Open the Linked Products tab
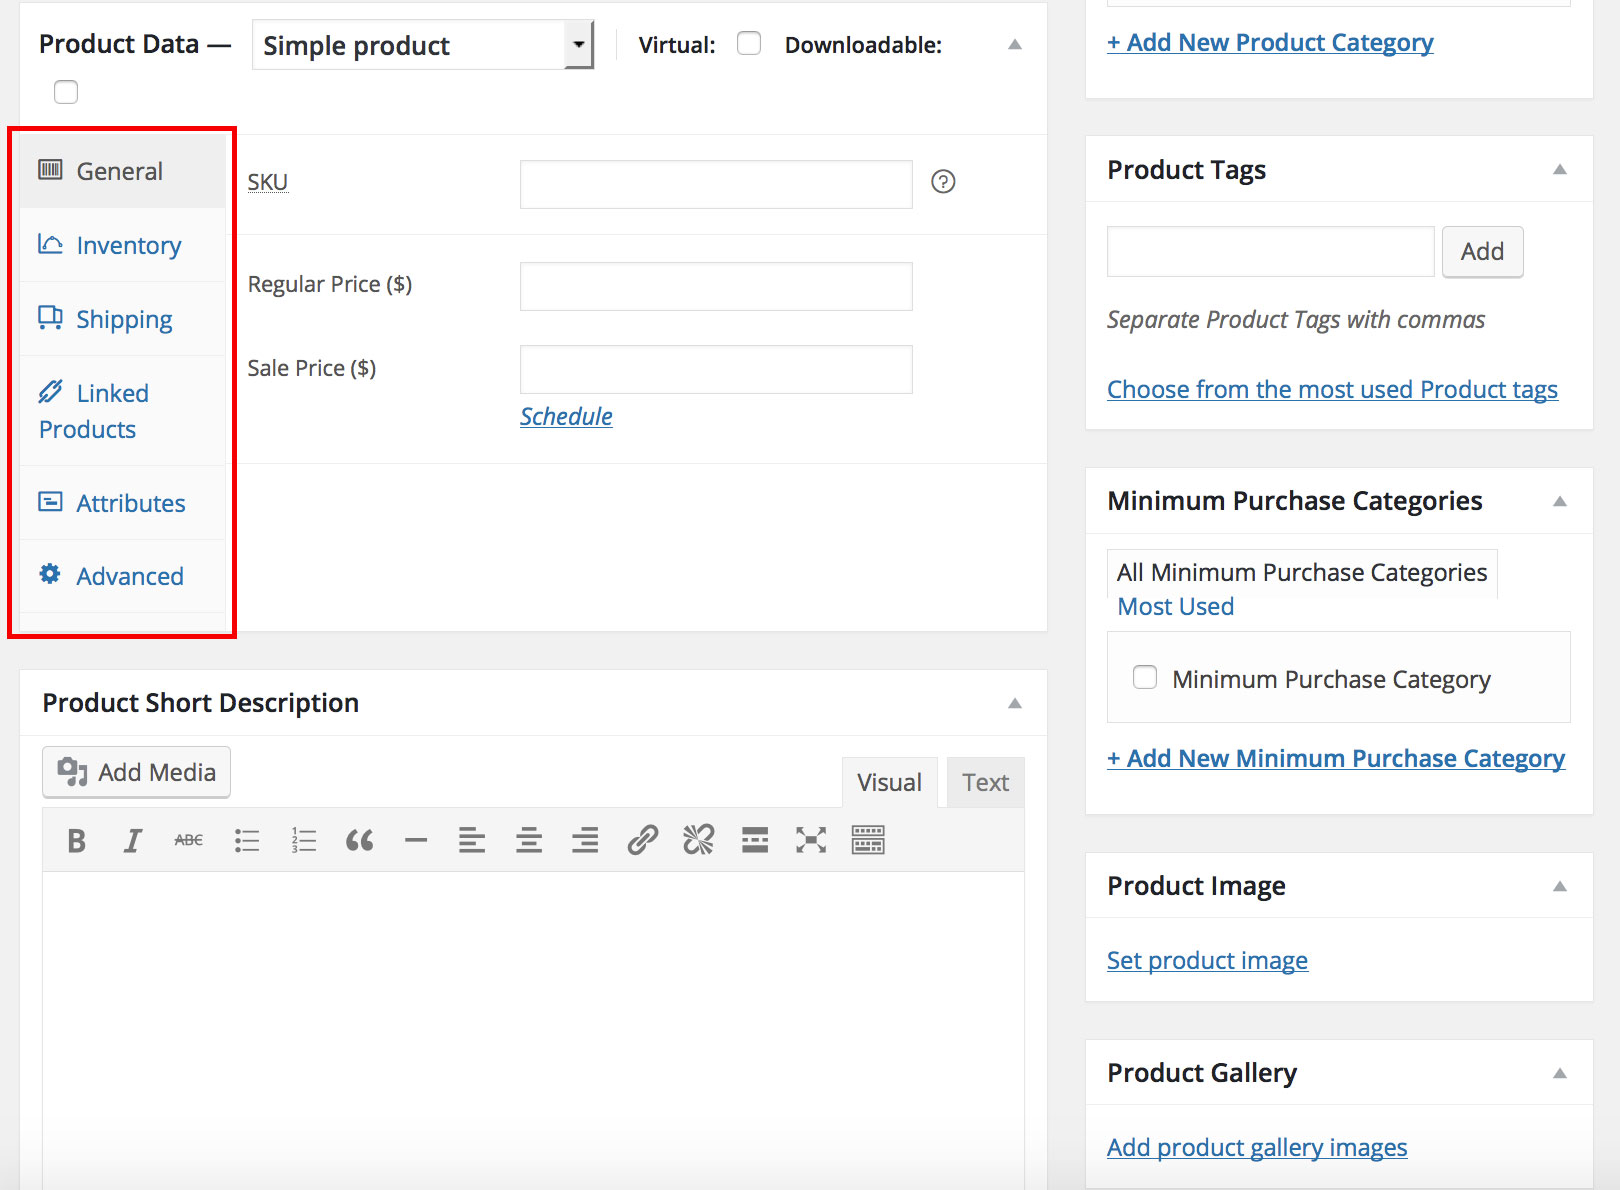The width and height of the screenshot is (1620, 1190). pos(124,411)
